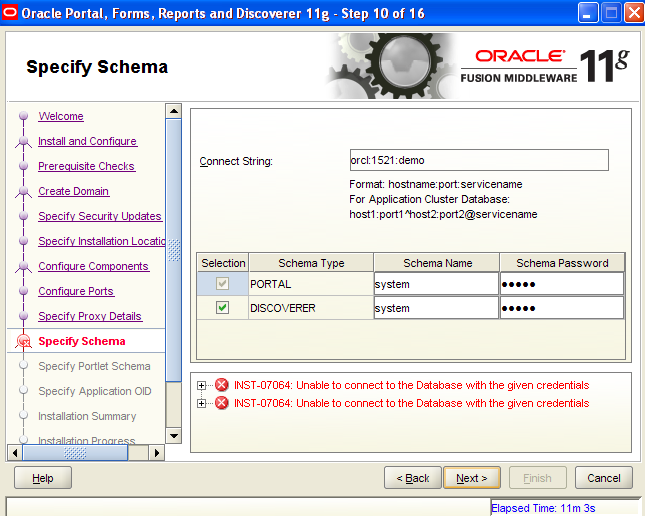Click the second INST-07064 red error icon
Screen dimensions: 645x516
coord(222,403)
